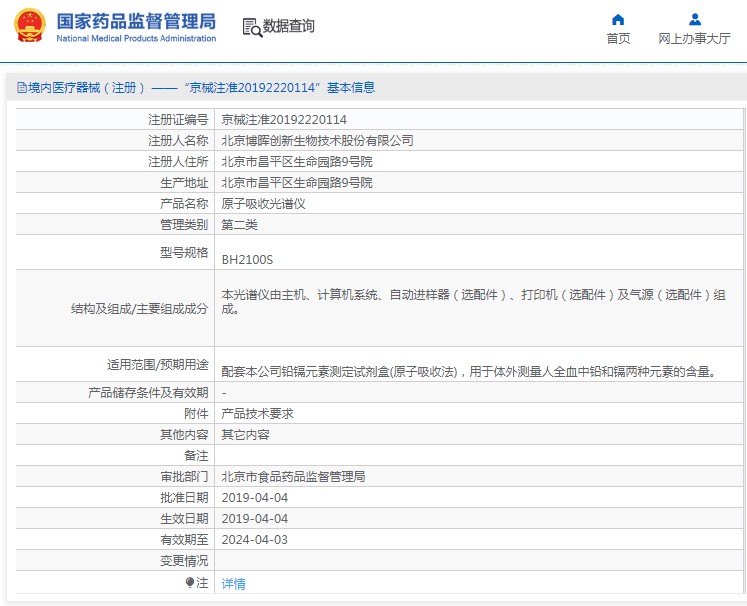Click the 数据查询 header title
This screenshot has width=747, height=606.
click(289, 26)
